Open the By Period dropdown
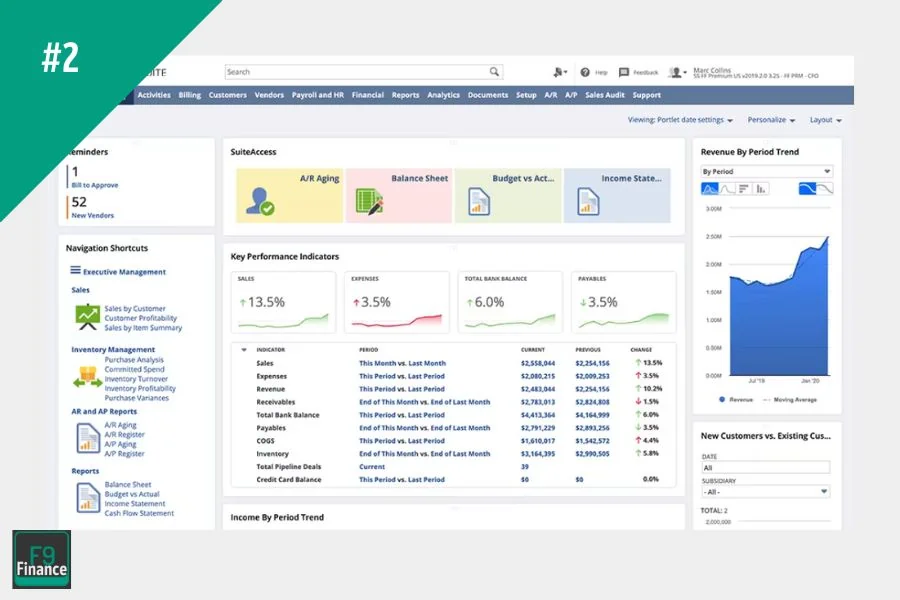 click(765, 169)
